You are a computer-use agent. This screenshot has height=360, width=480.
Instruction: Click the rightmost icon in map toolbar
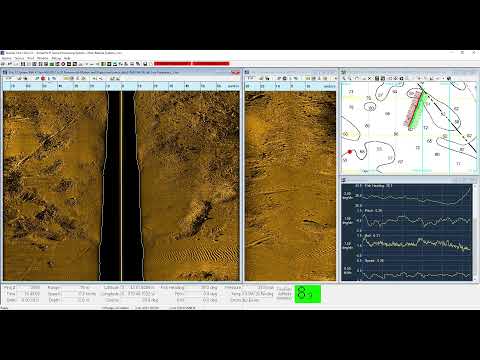click(x=449, y=78)
